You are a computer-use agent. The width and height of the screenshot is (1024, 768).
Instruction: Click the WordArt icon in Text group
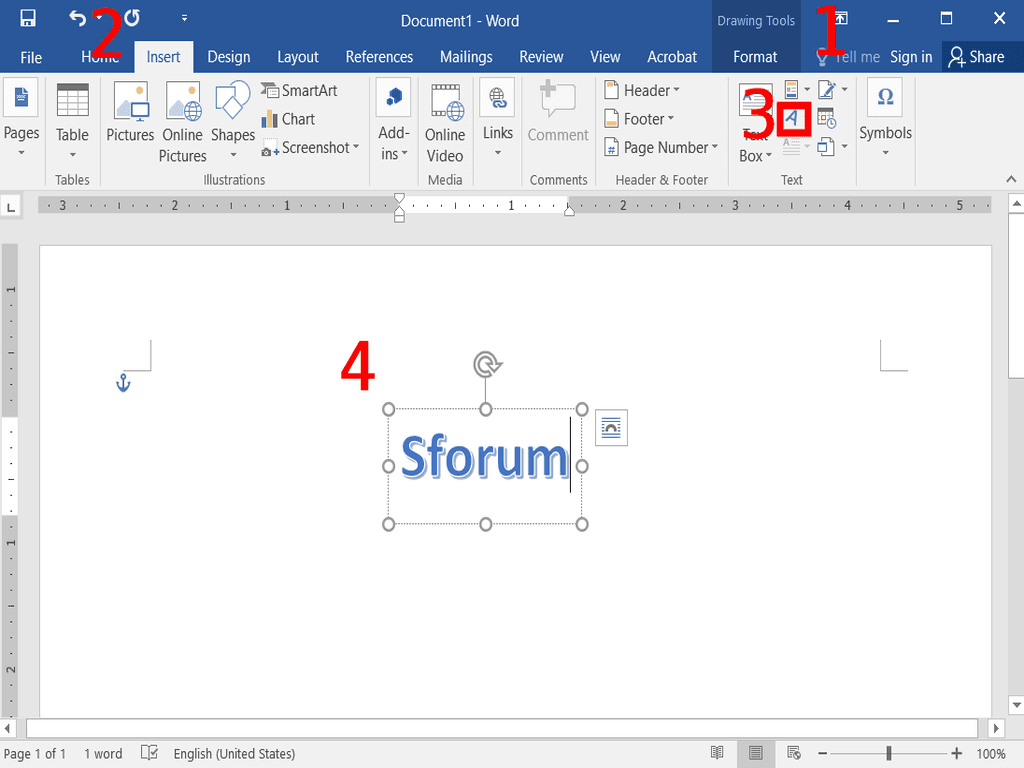(x=793, y=119)
